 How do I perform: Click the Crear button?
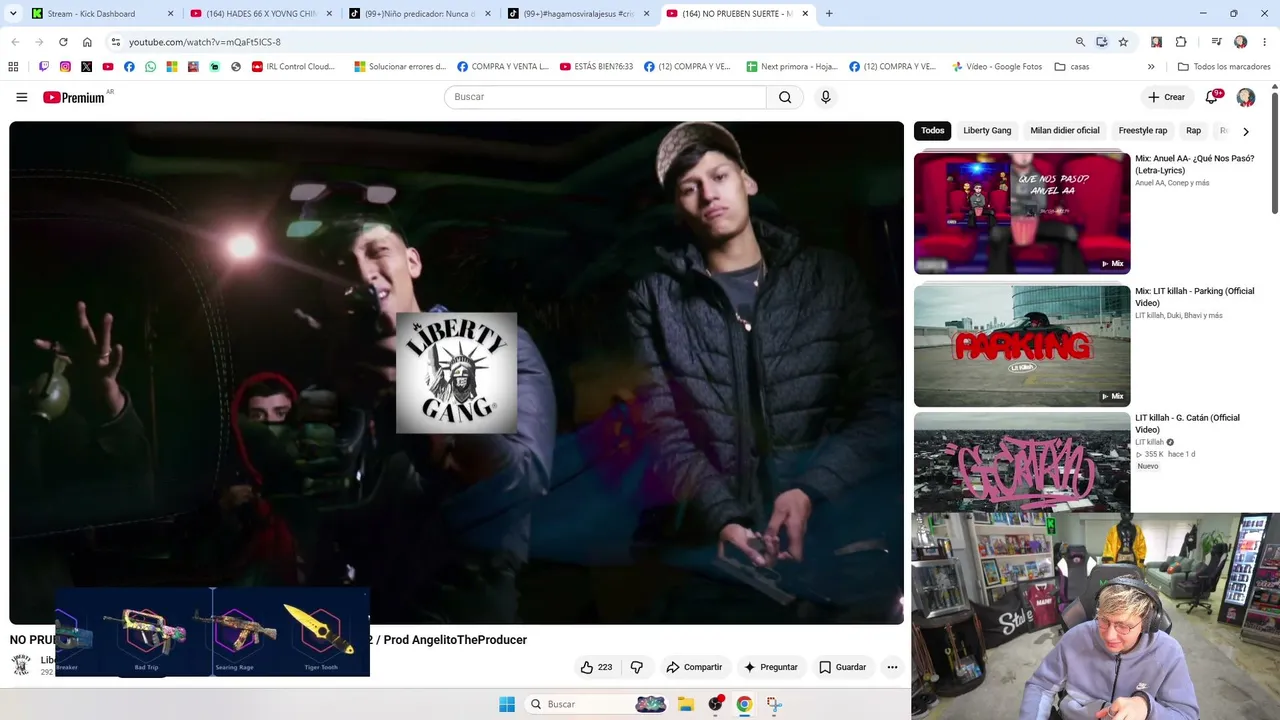point(1167,97)
